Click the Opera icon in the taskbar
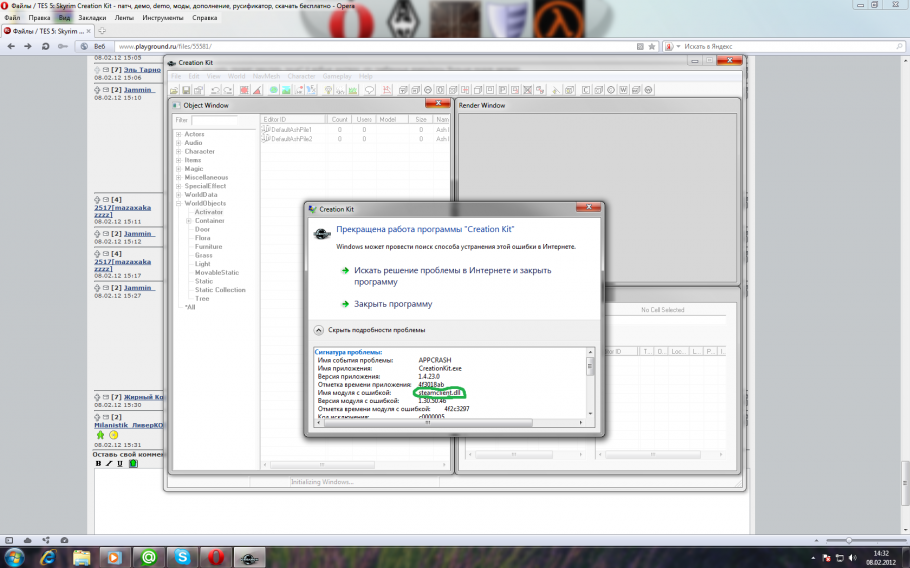 (214, 556)
